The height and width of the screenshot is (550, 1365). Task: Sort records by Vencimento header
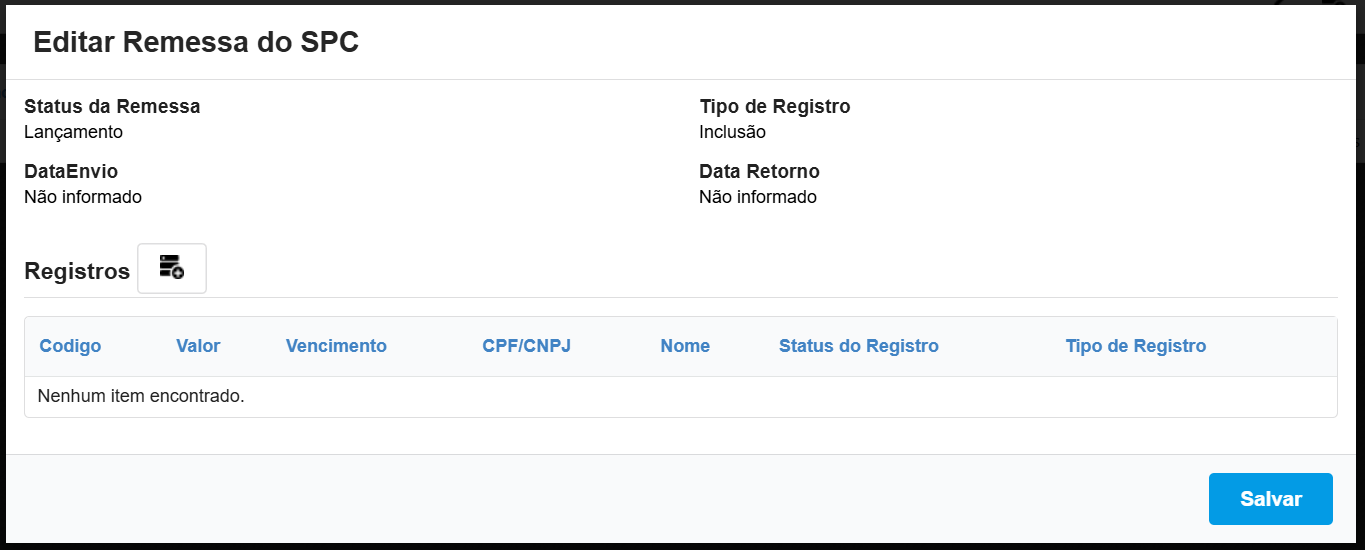click(x=336, y=346)
